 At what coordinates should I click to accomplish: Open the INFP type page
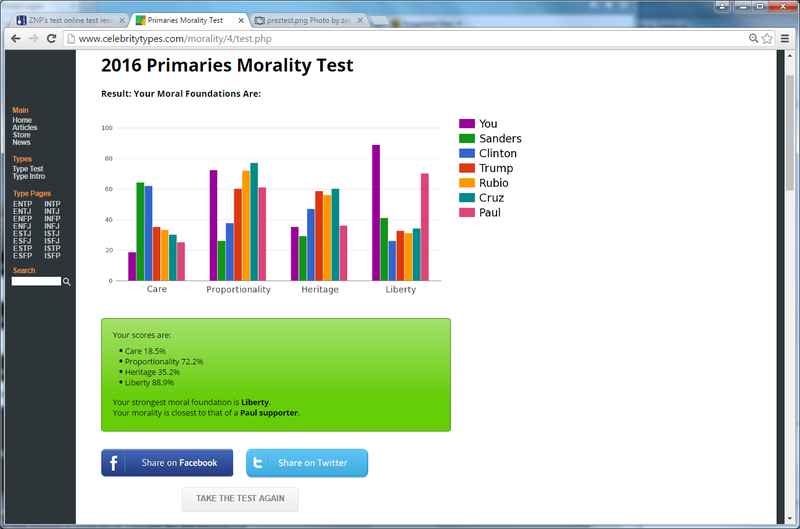click(x=52, y=219)
